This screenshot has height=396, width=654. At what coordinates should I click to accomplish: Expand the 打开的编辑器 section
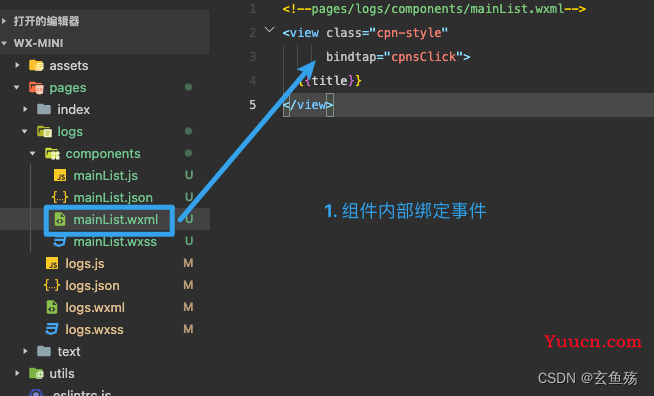[4, 21]
